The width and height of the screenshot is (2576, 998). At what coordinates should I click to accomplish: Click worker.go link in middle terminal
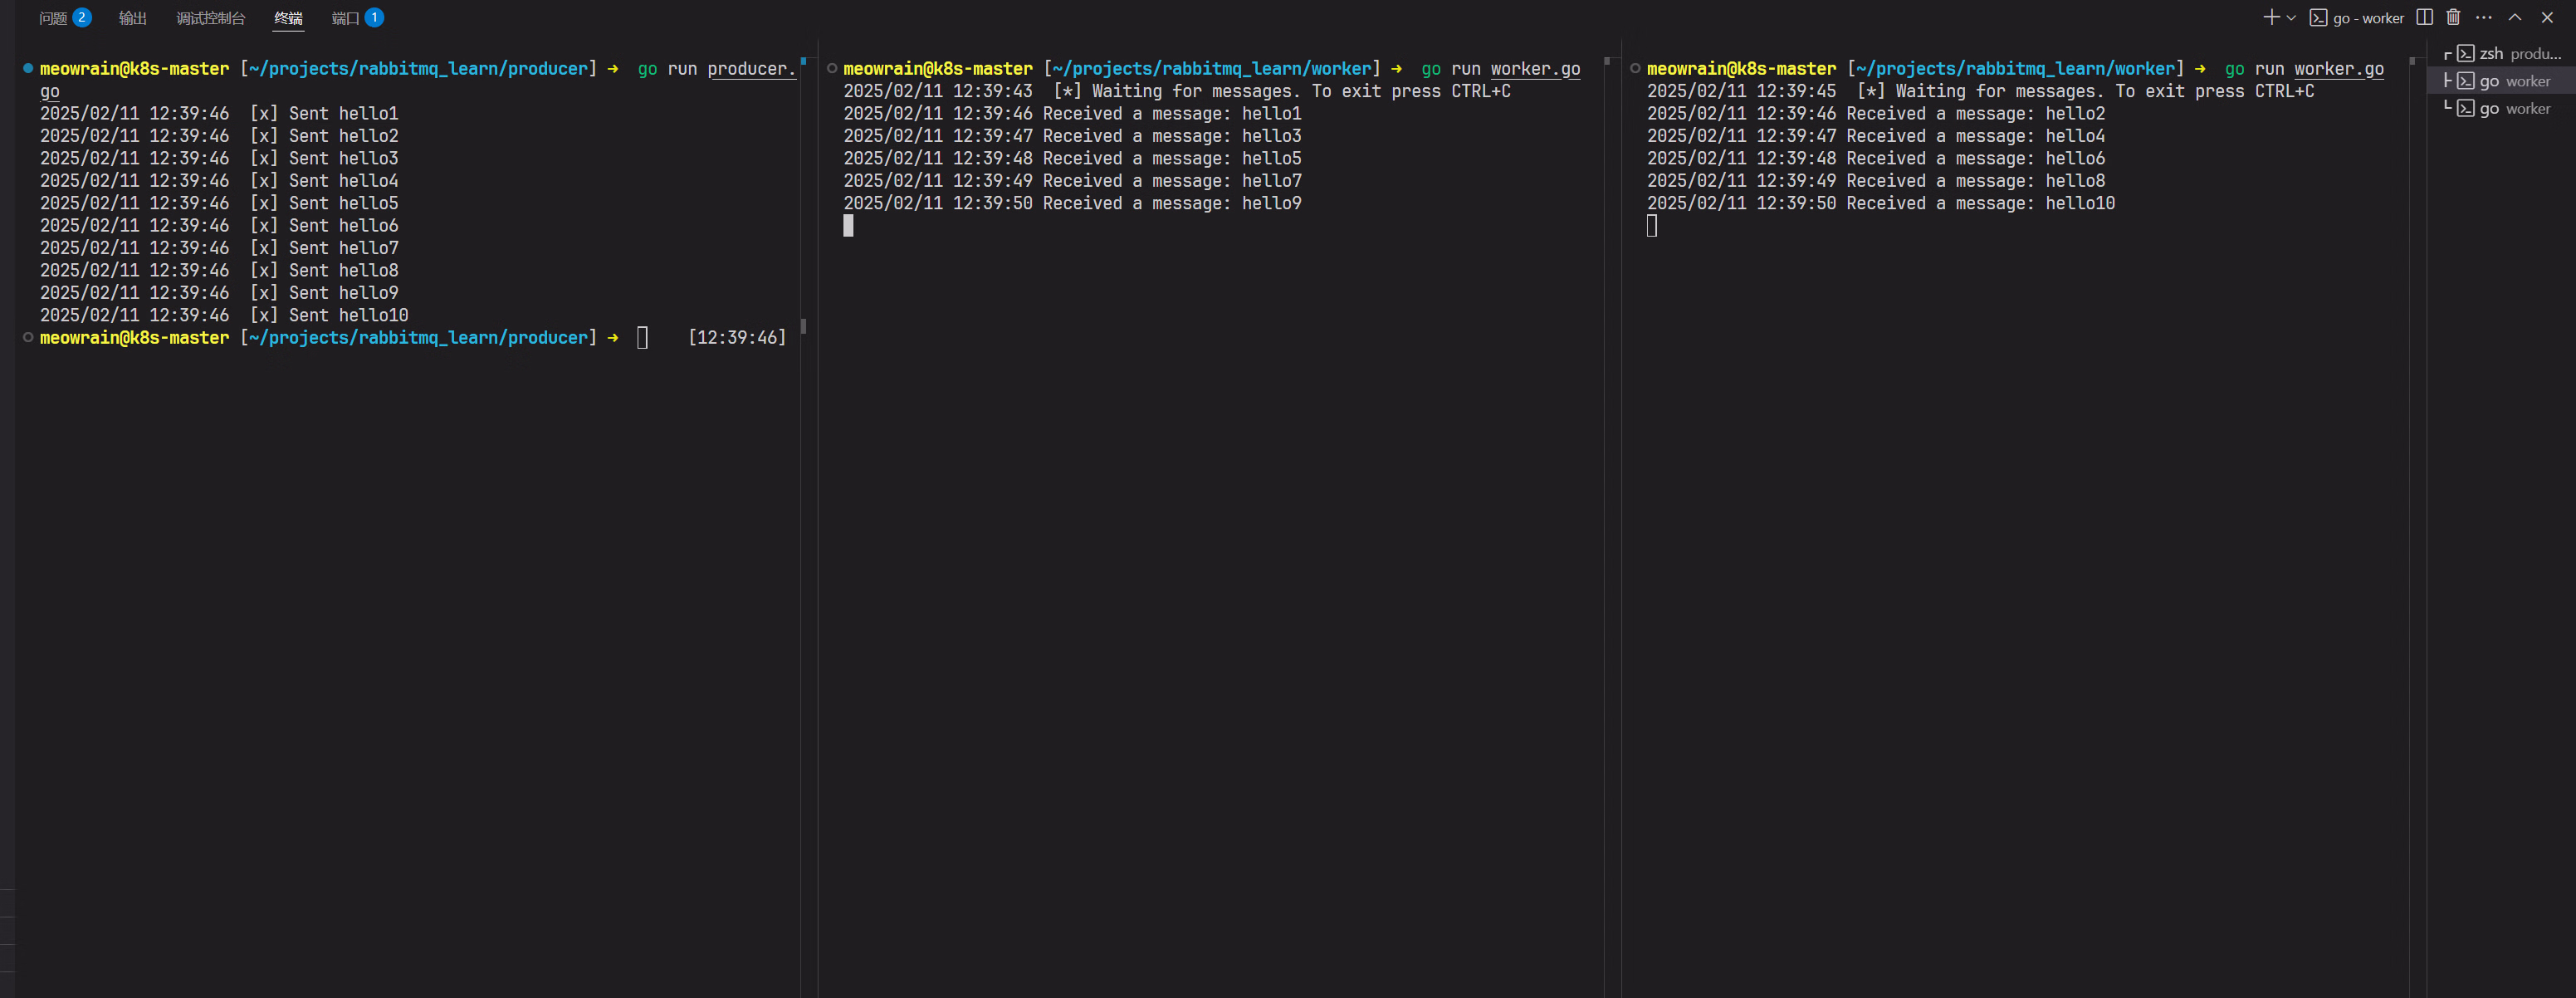[1535, 69]
